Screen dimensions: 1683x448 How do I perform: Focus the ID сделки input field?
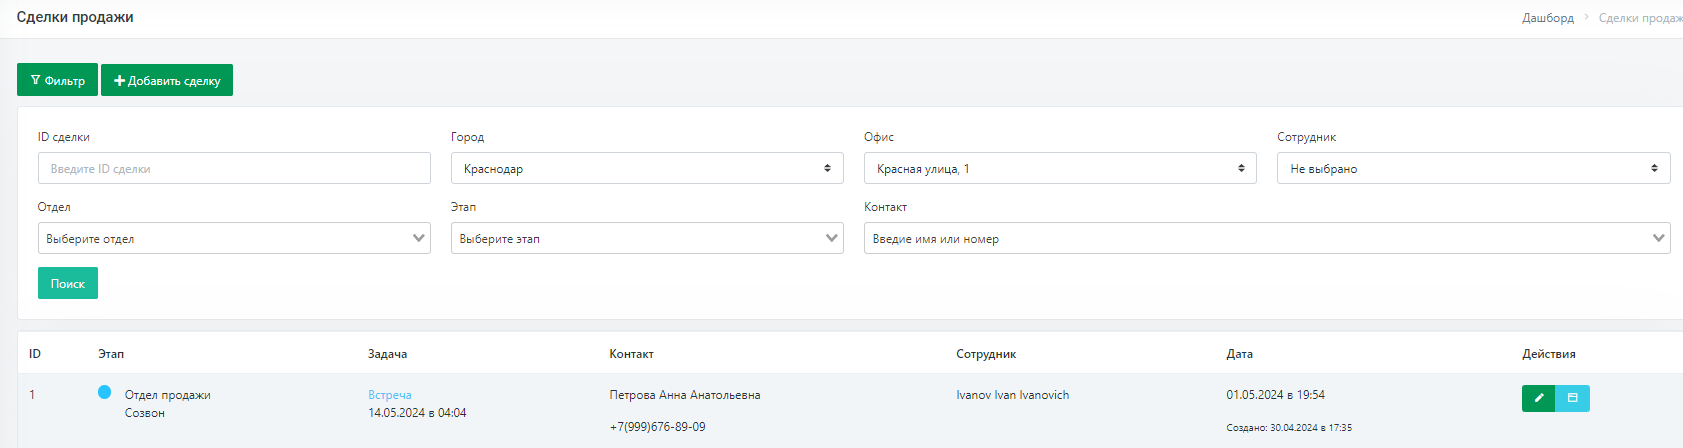pyautogui.click(x=234, y=168)
